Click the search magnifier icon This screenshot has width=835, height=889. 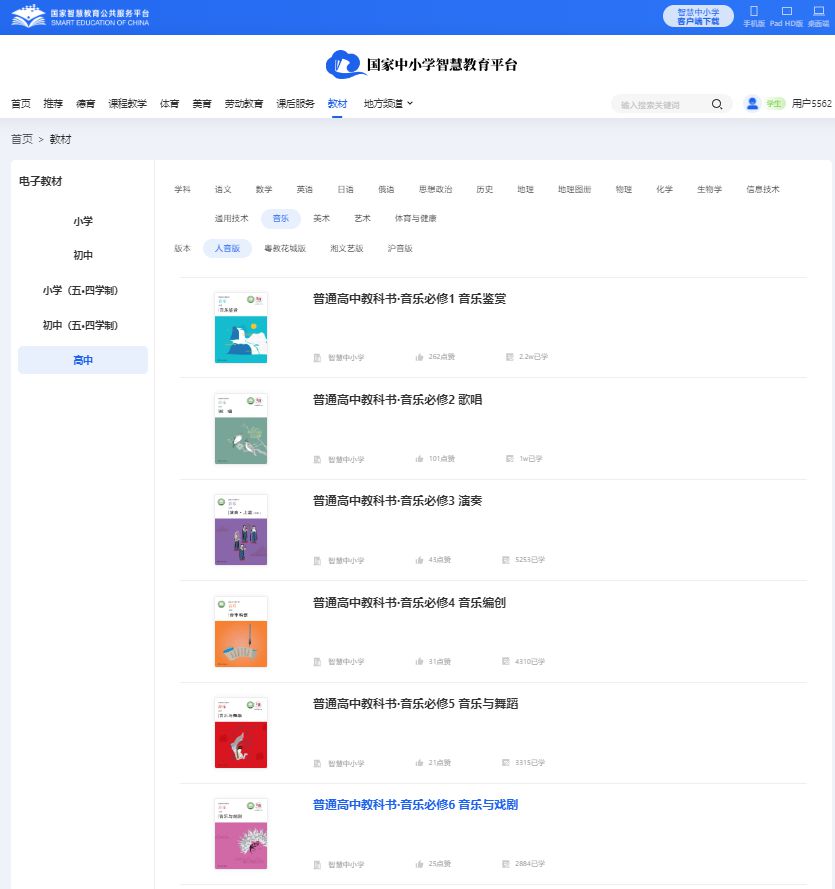tap(717, 104)
